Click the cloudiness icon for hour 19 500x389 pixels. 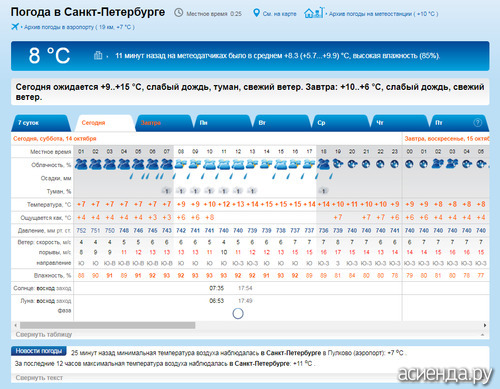pyautogui.click(x=338, y=164)
